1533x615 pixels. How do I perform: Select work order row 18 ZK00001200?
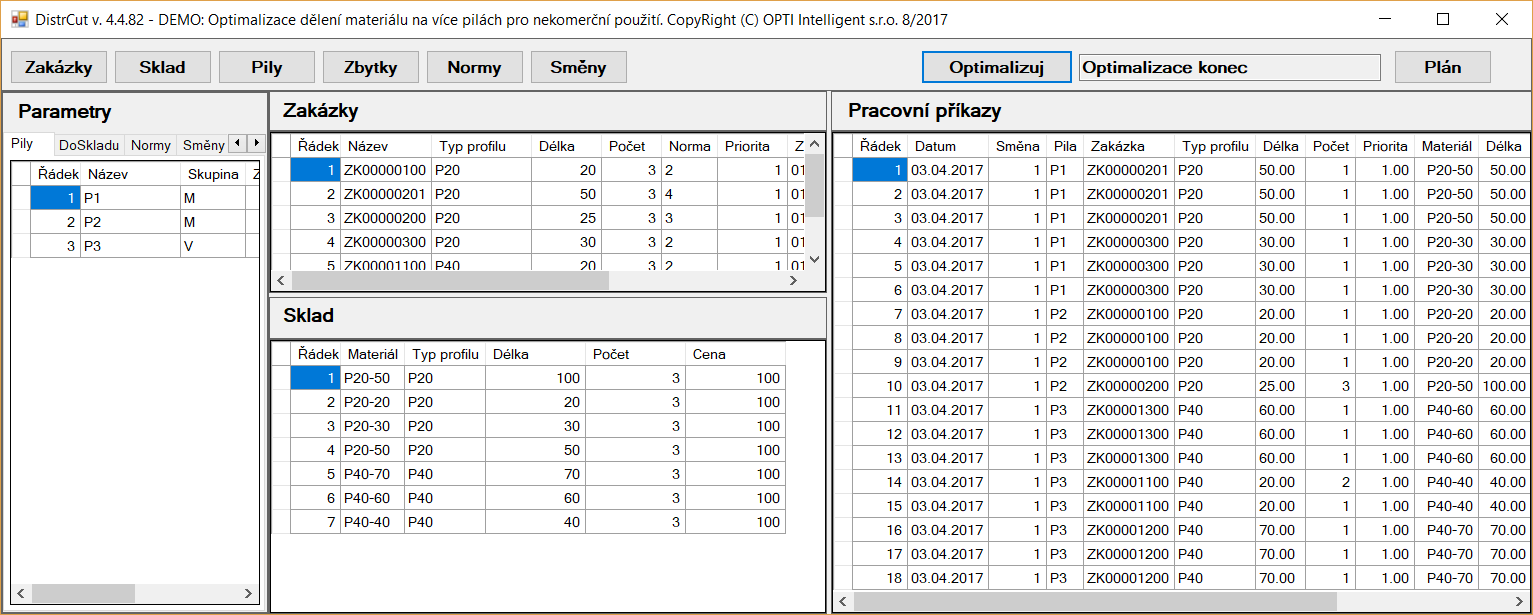tap(1181, 578)
